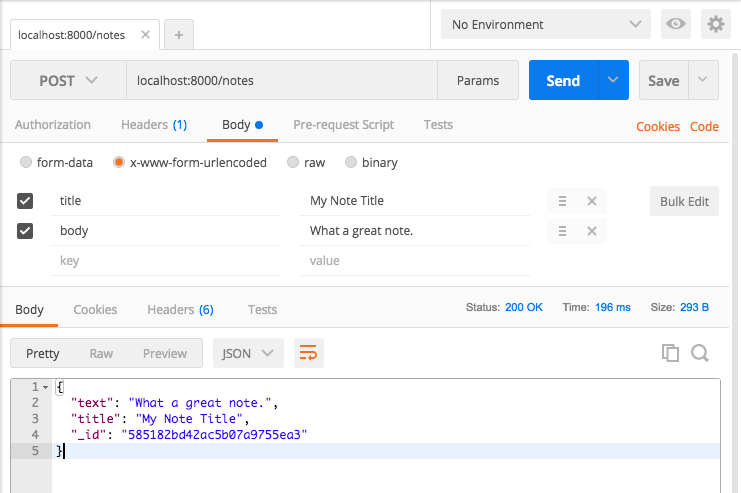This screenshot has height=493, width=741.
Task: Search the response with magnifier icon
Action: (x=699, y=353)
